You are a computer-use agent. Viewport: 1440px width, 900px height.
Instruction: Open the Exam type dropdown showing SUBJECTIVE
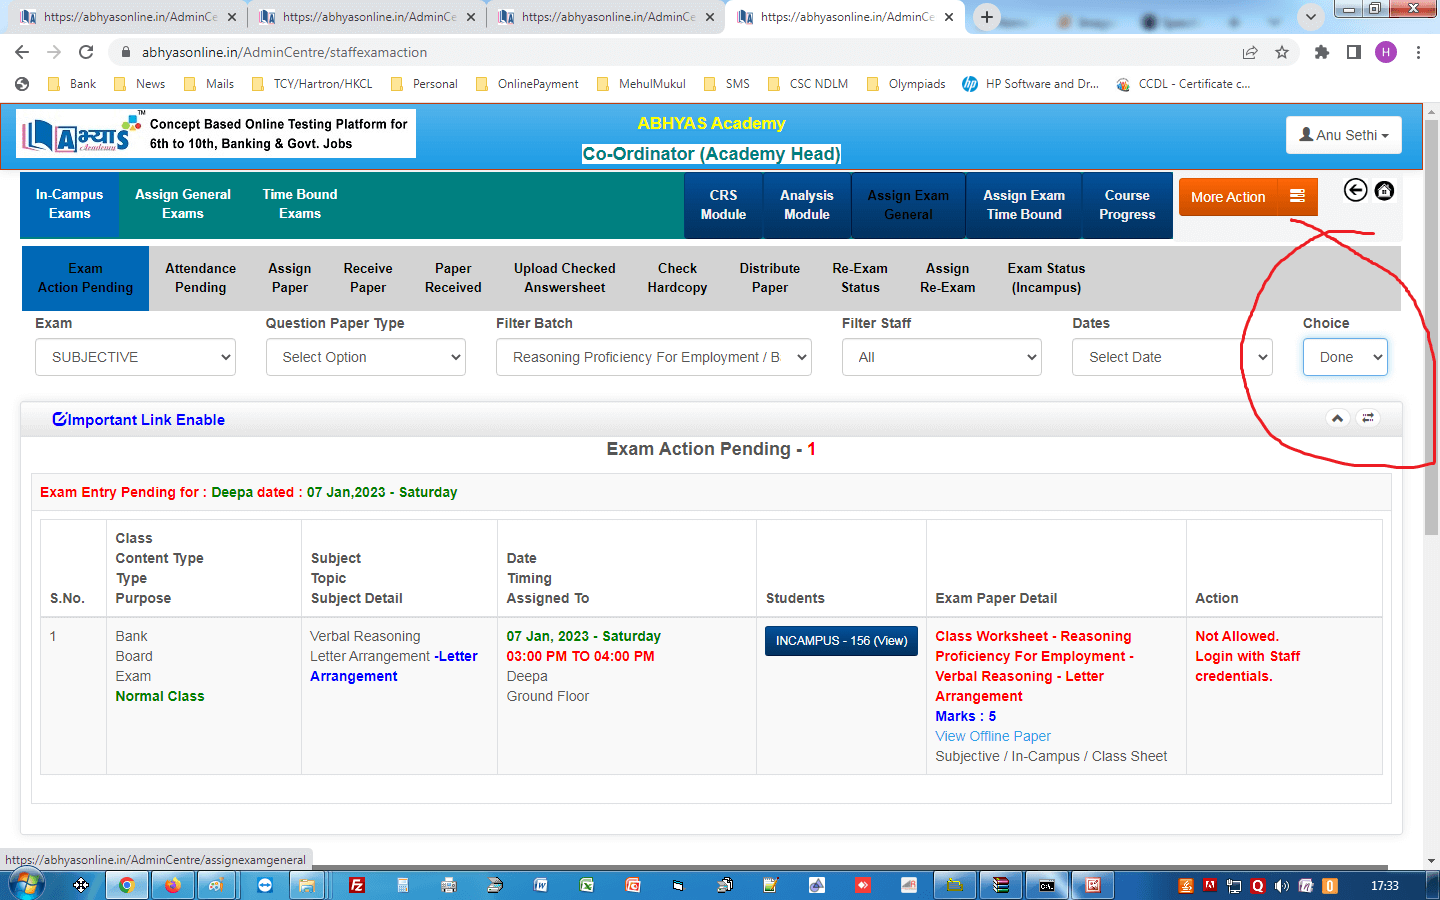tap(135, 357)
